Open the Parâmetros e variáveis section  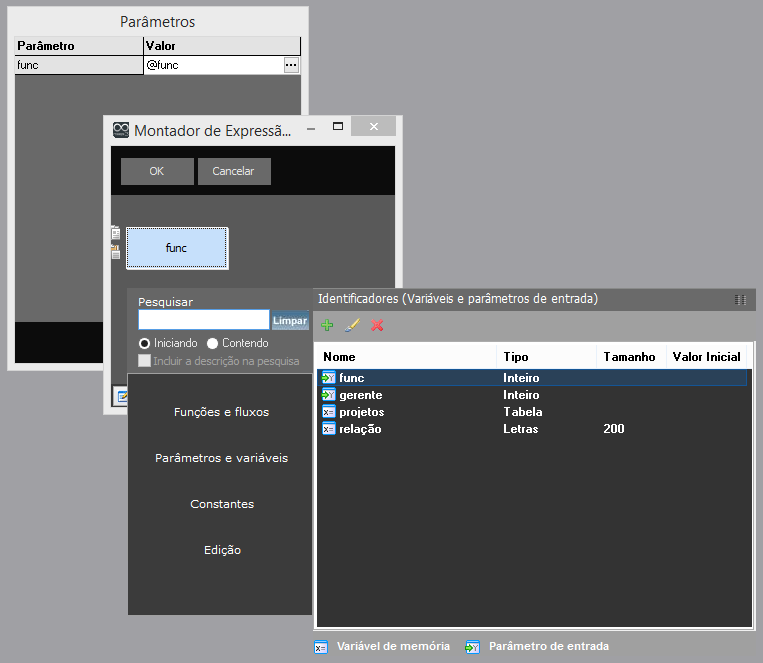[x=221, y=458]
